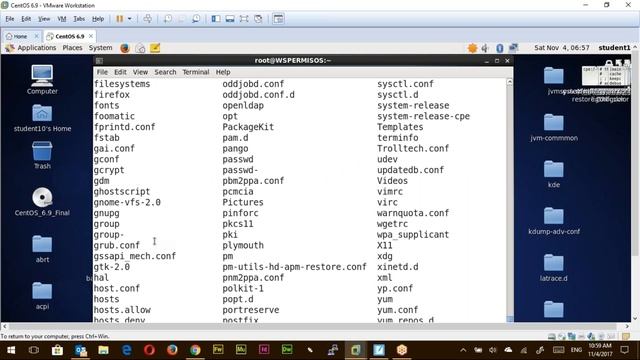Click grub.conf in terminal listing
Screen dimensions: 640x360
[117, 245]
